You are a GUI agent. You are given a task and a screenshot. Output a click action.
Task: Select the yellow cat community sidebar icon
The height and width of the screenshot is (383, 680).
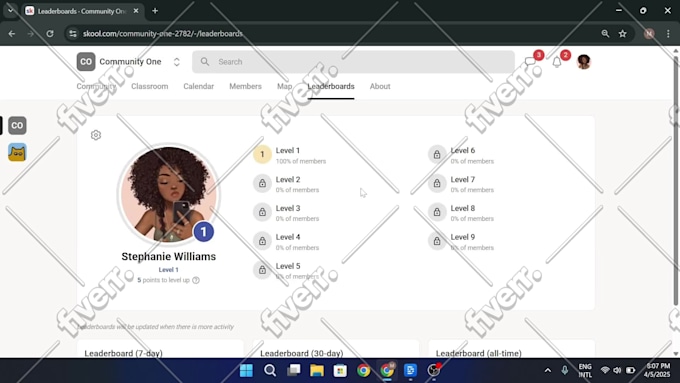[17, 152]
